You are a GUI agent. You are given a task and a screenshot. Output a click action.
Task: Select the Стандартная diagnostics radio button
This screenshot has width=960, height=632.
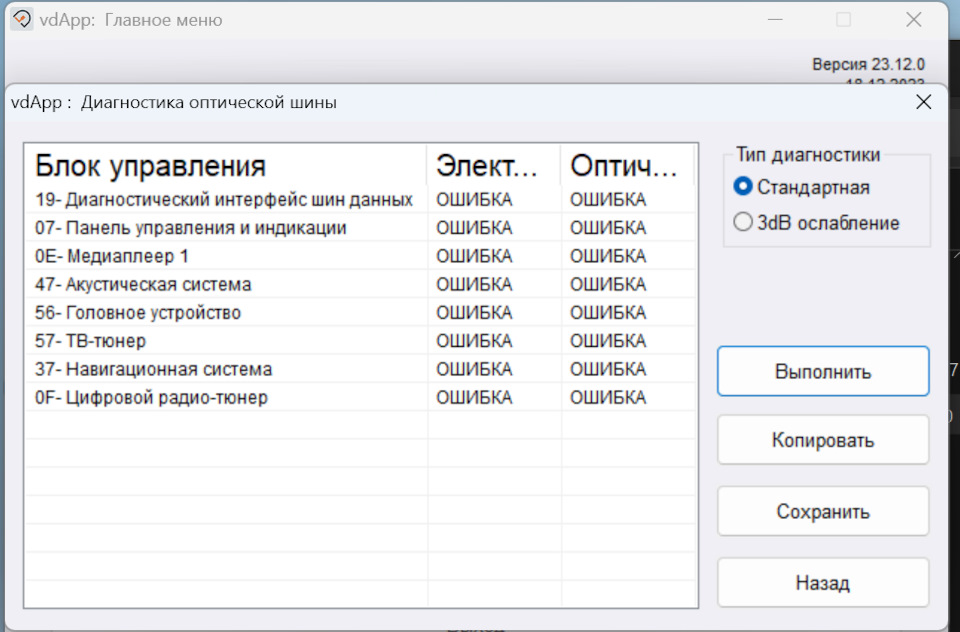point(743,187)
